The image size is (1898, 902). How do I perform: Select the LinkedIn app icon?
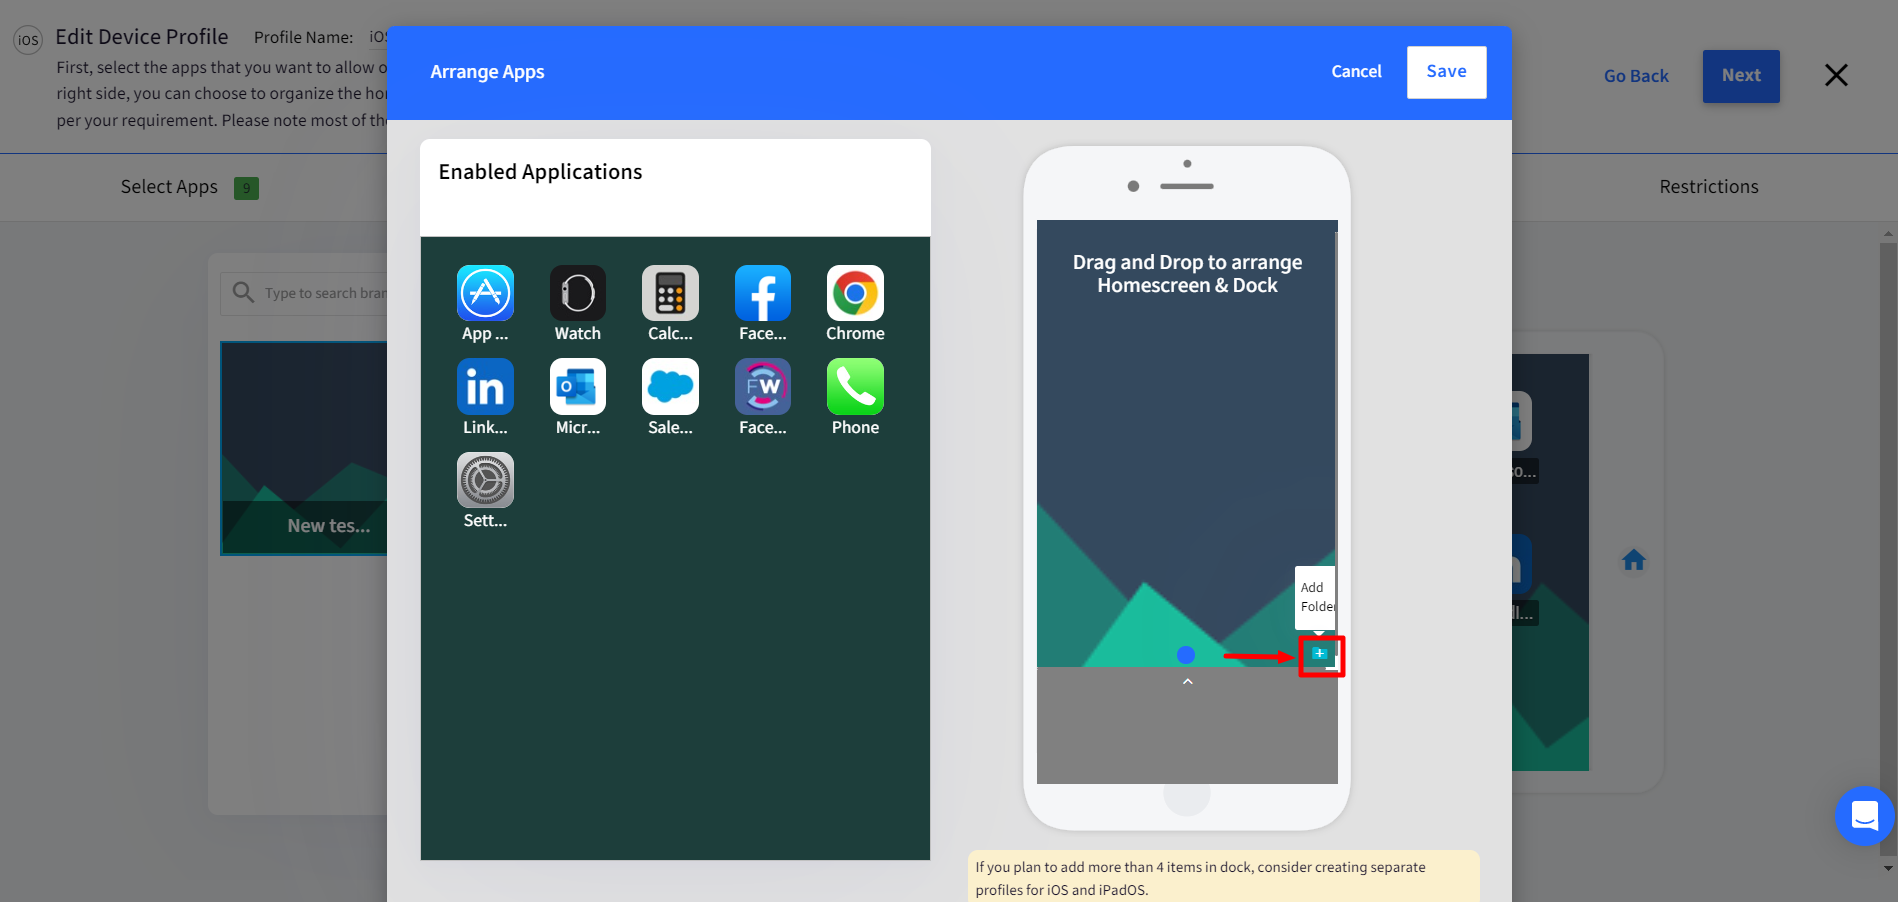point(485,387)
